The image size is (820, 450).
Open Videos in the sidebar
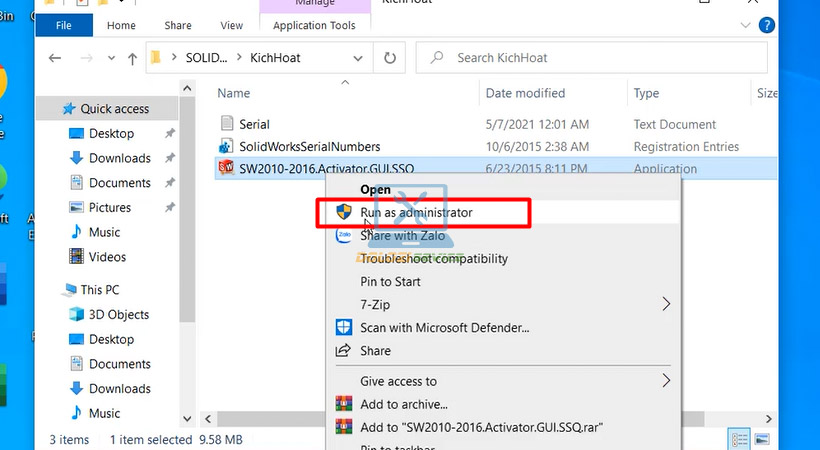coord(107,256)
